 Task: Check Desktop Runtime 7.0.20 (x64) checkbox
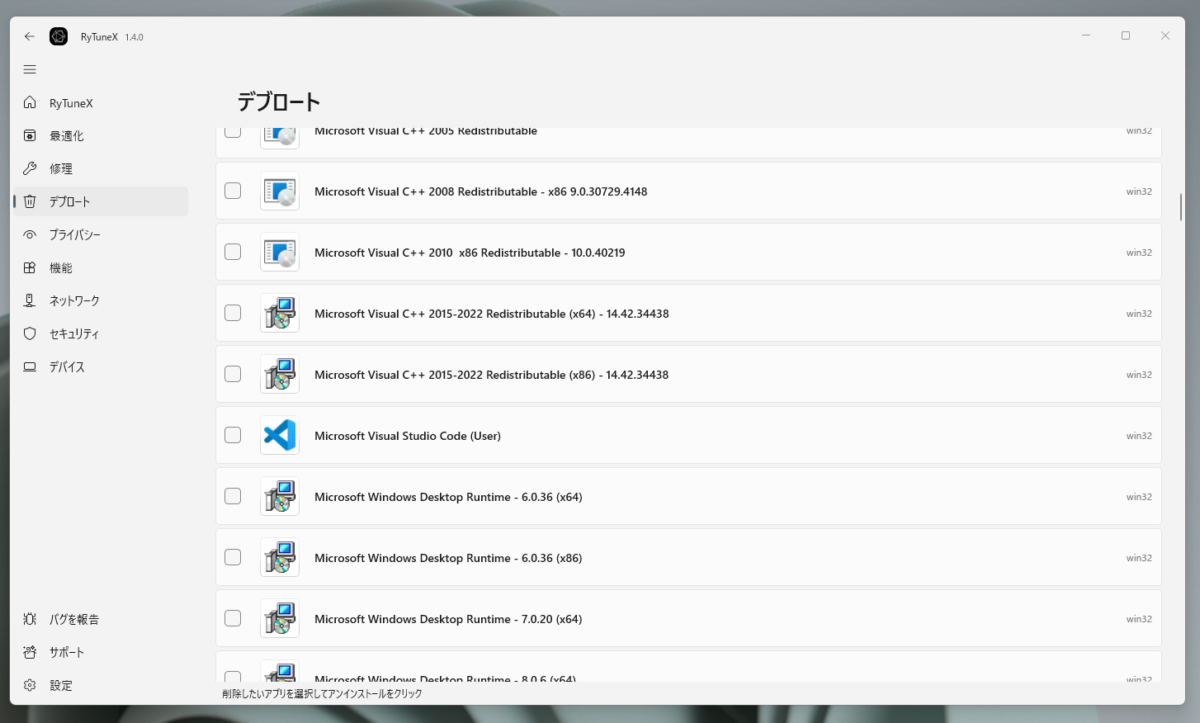232,618
